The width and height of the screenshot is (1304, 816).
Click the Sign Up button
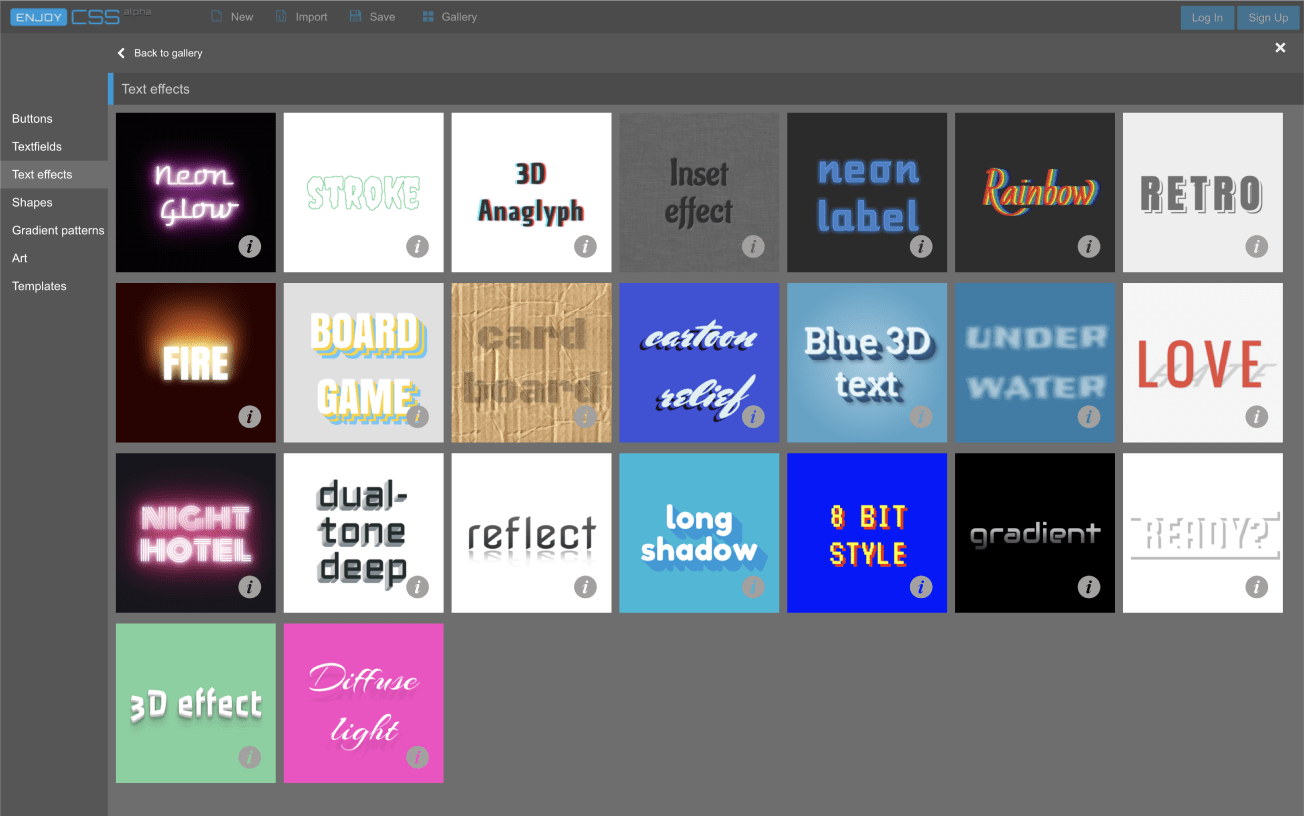click(x=1267, y=18)
